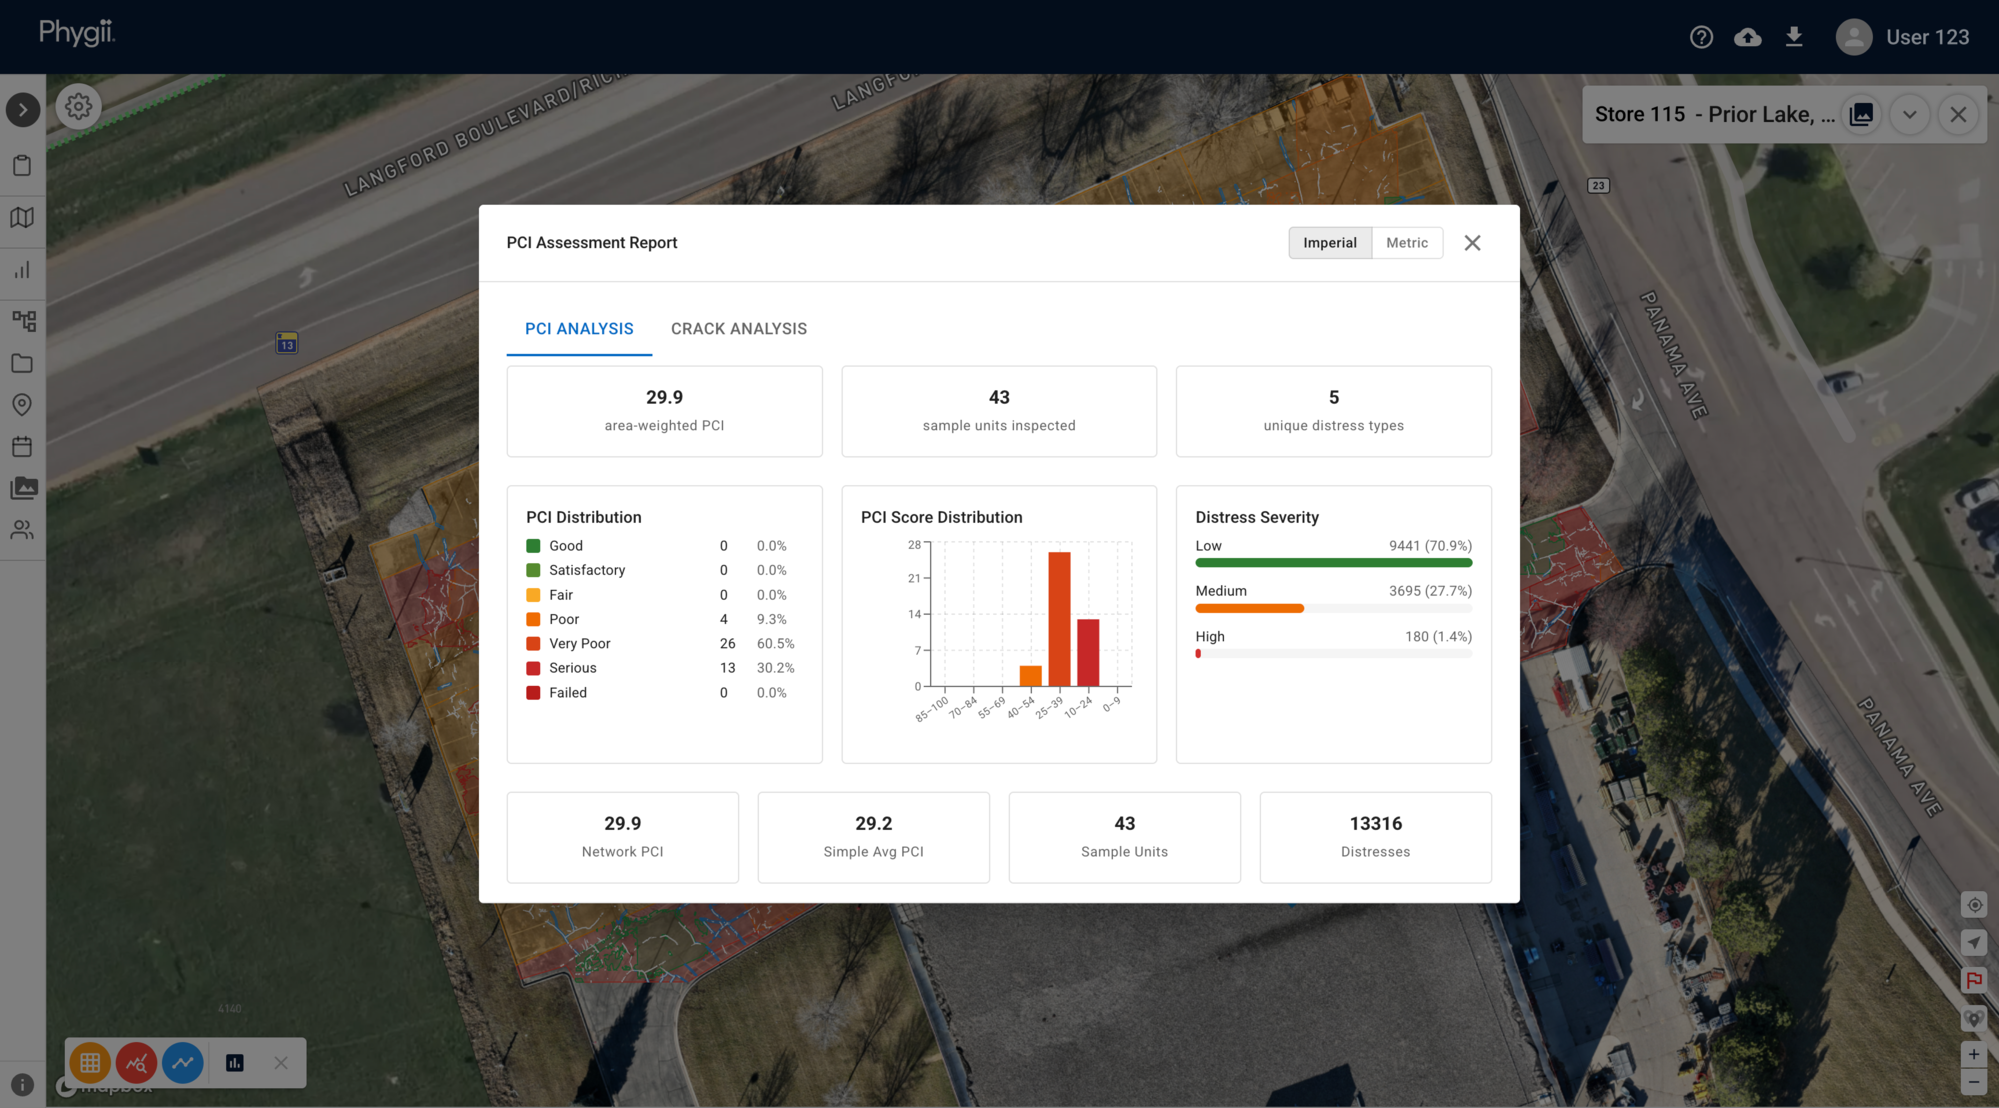1999x1108 pixels.
Task: Toggle the red crack analysis button
Action: tap(136, 1063)
